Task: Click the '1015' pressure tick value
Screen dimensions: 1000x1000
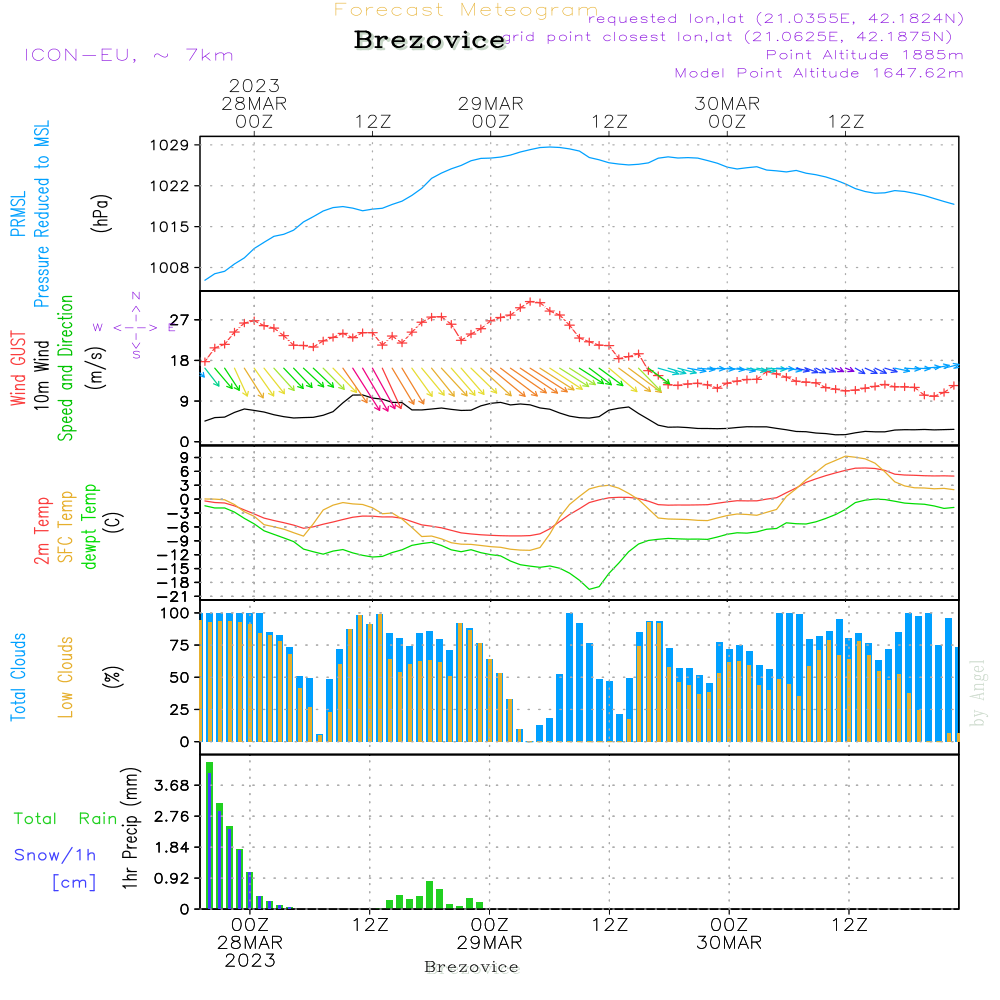Action: pyautogui.click(x=170, y=227)
